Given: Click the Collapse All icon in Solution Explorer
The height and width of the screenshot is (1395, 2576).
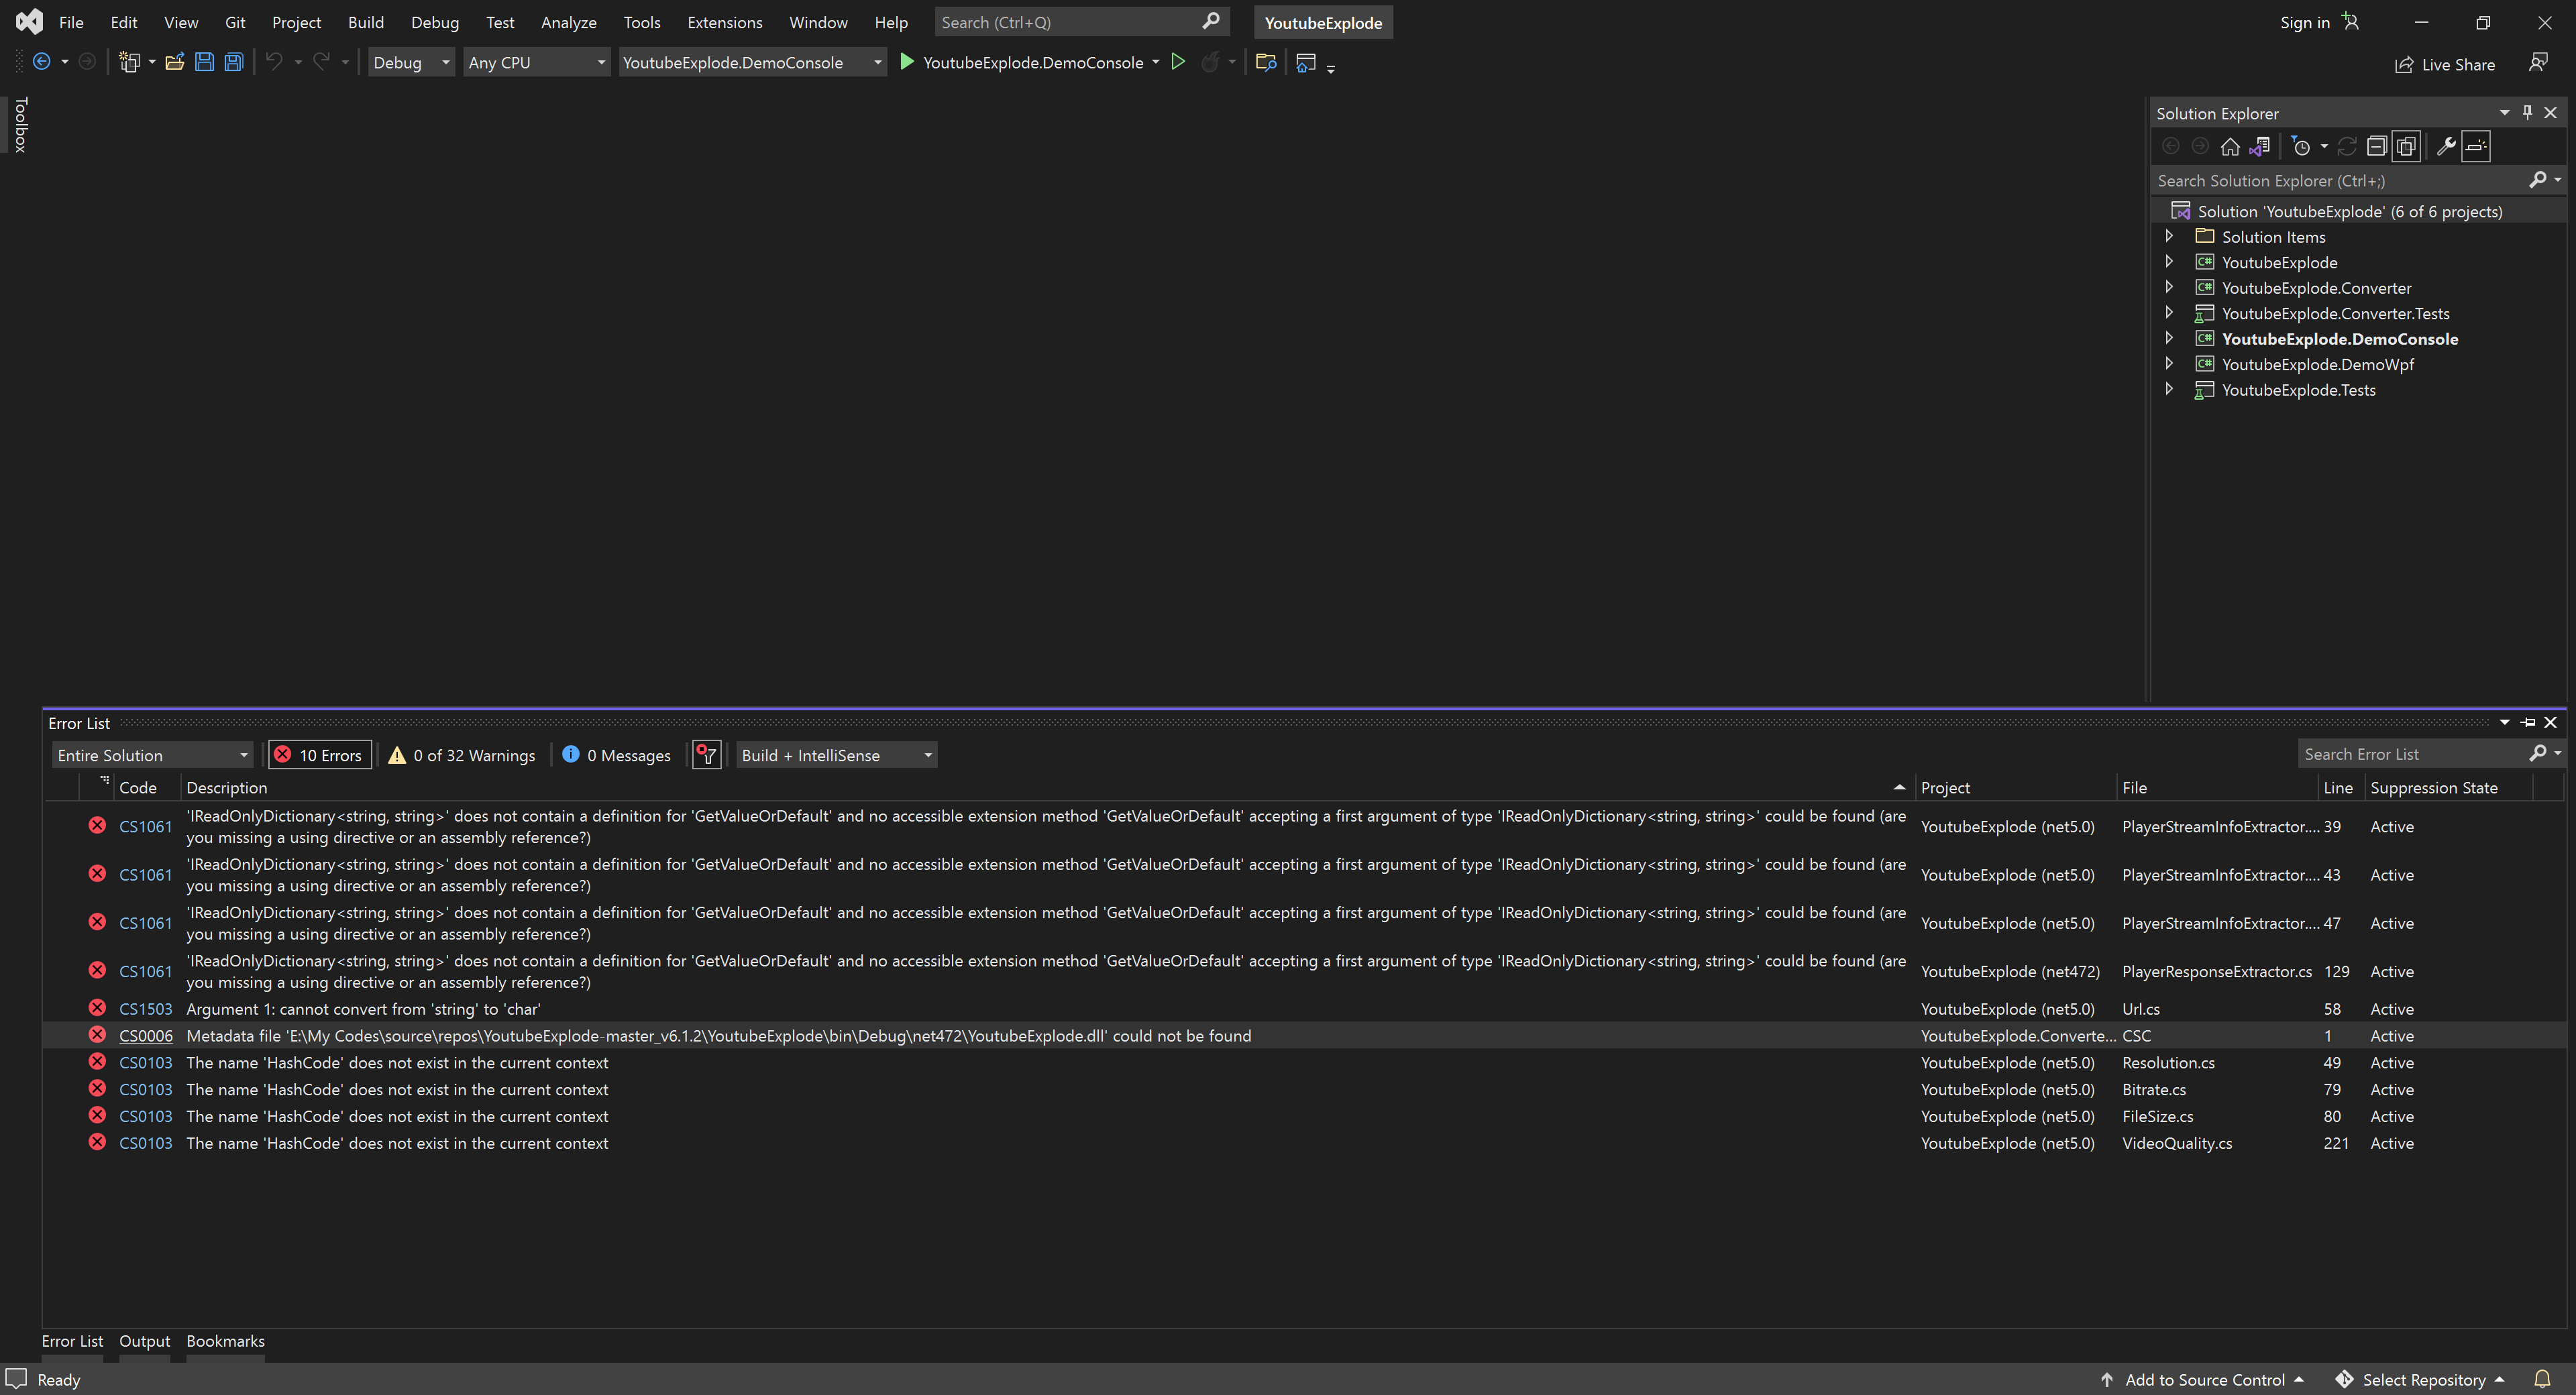Looking at the screenshot, I should point(2378,146).
